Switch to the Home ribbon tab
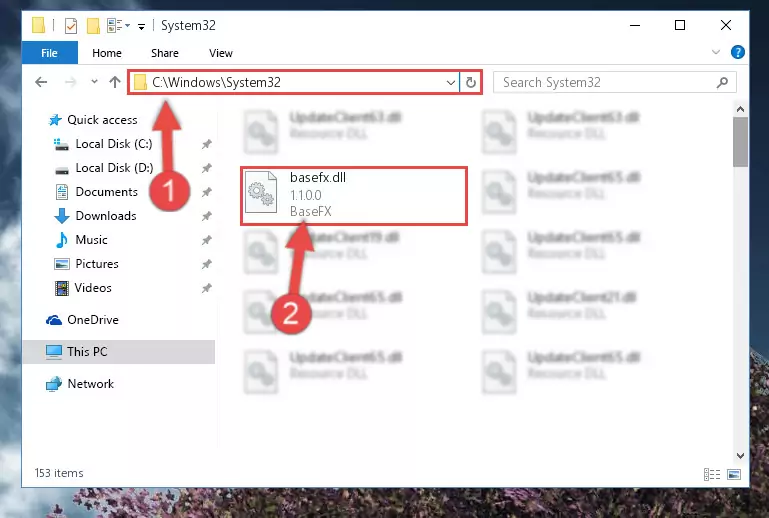Image resolution: width=769 pixels, height=518 pixels. [x=107, y=53]
